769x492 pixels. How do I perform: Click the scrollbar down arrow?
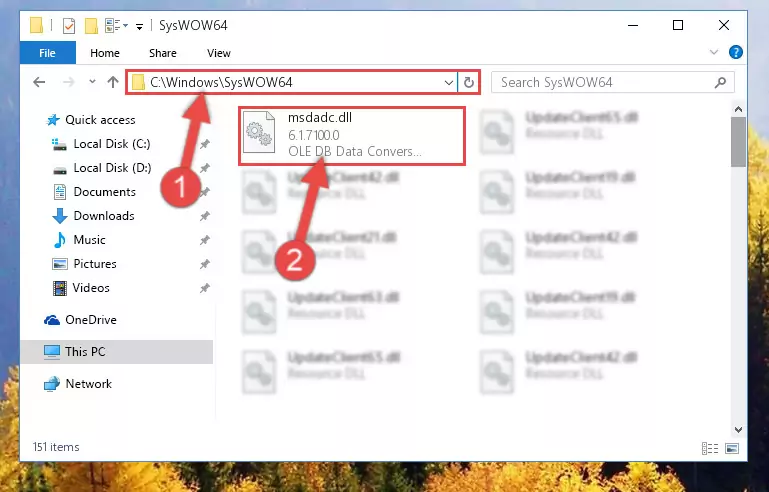(x=738, y=430)
